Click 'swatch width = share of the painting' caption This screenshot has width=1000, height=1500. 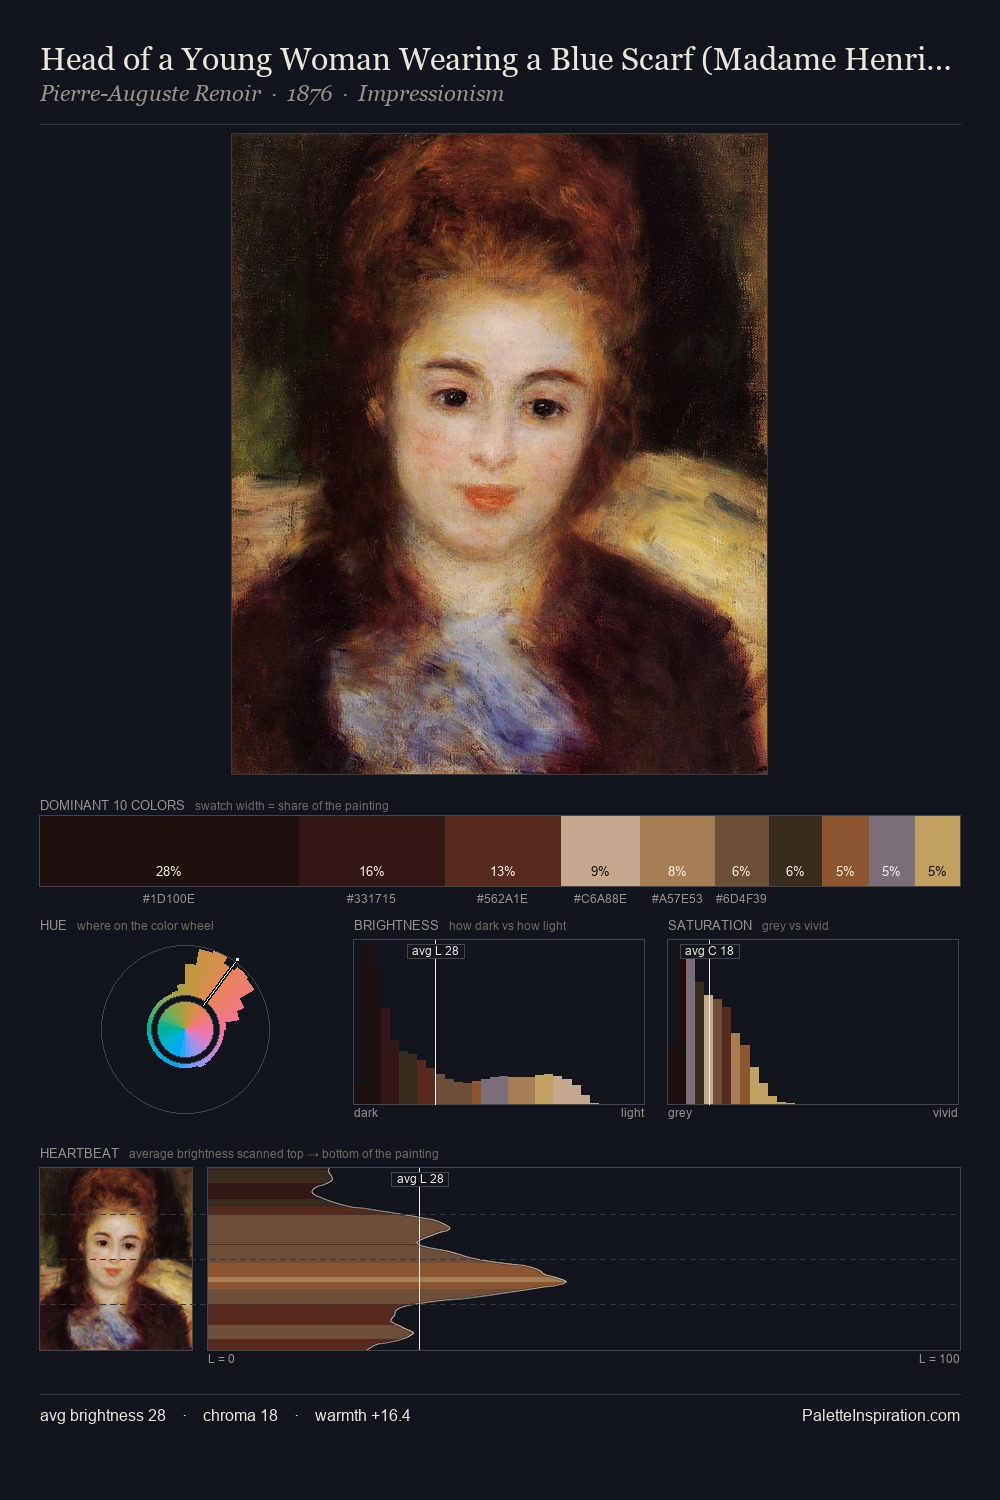coord(291,806)
